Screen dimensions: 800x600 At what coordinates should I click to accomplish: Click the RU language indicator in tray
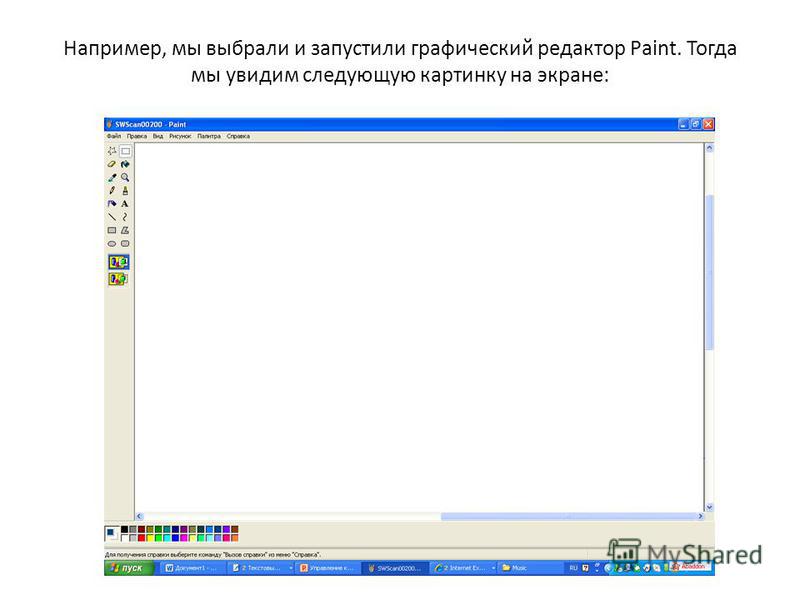574,567
